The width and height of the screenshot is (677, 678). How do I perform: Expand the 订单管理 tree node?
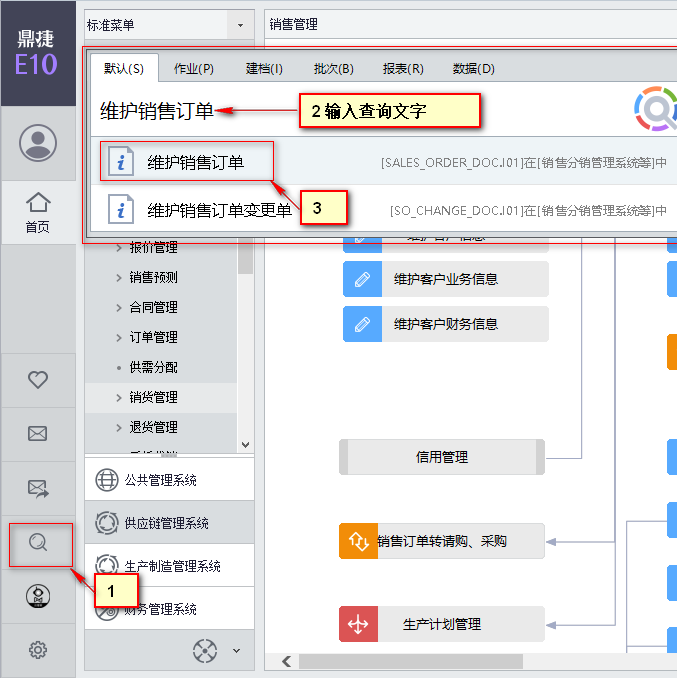click(120, 338)
